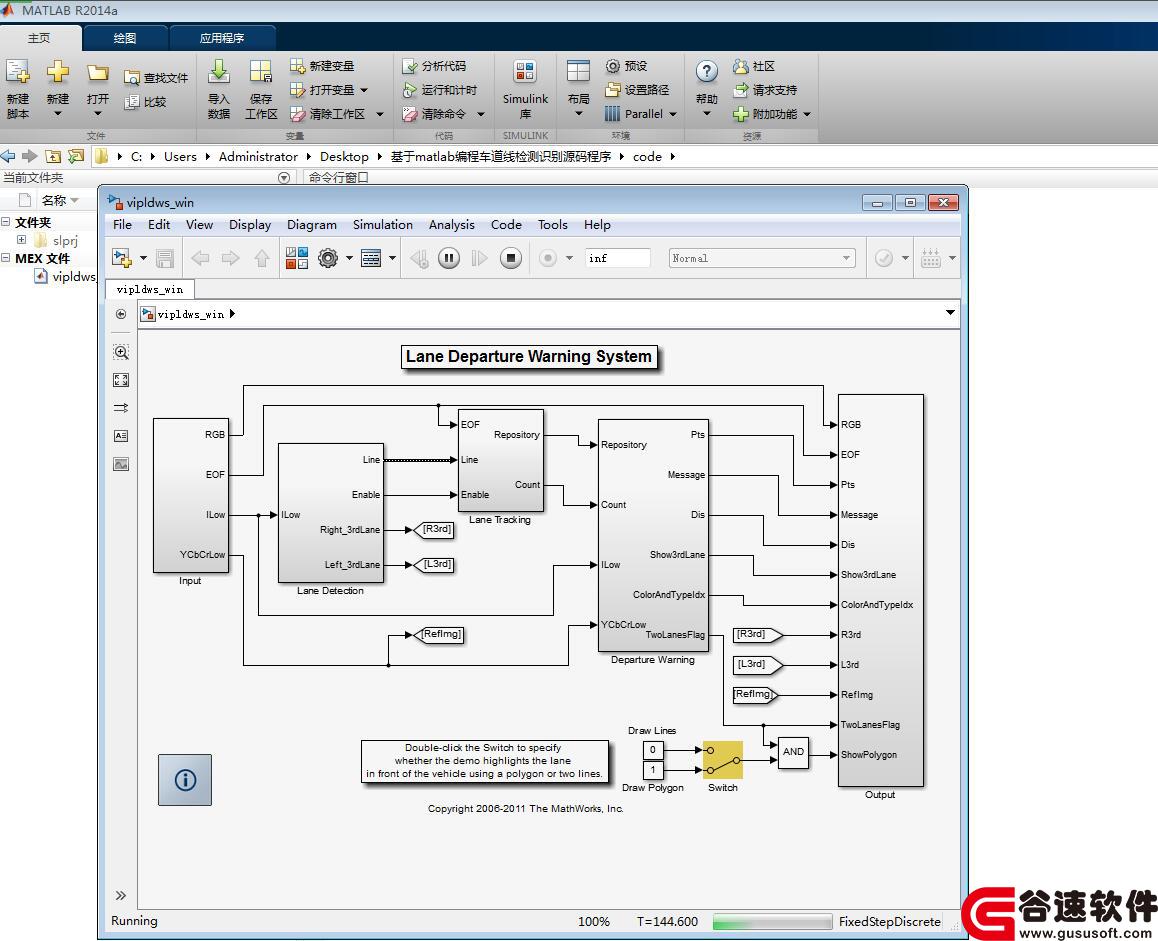The image size is (1158, 941).
Task: Select the AND logic block
Action: point(793,752)
